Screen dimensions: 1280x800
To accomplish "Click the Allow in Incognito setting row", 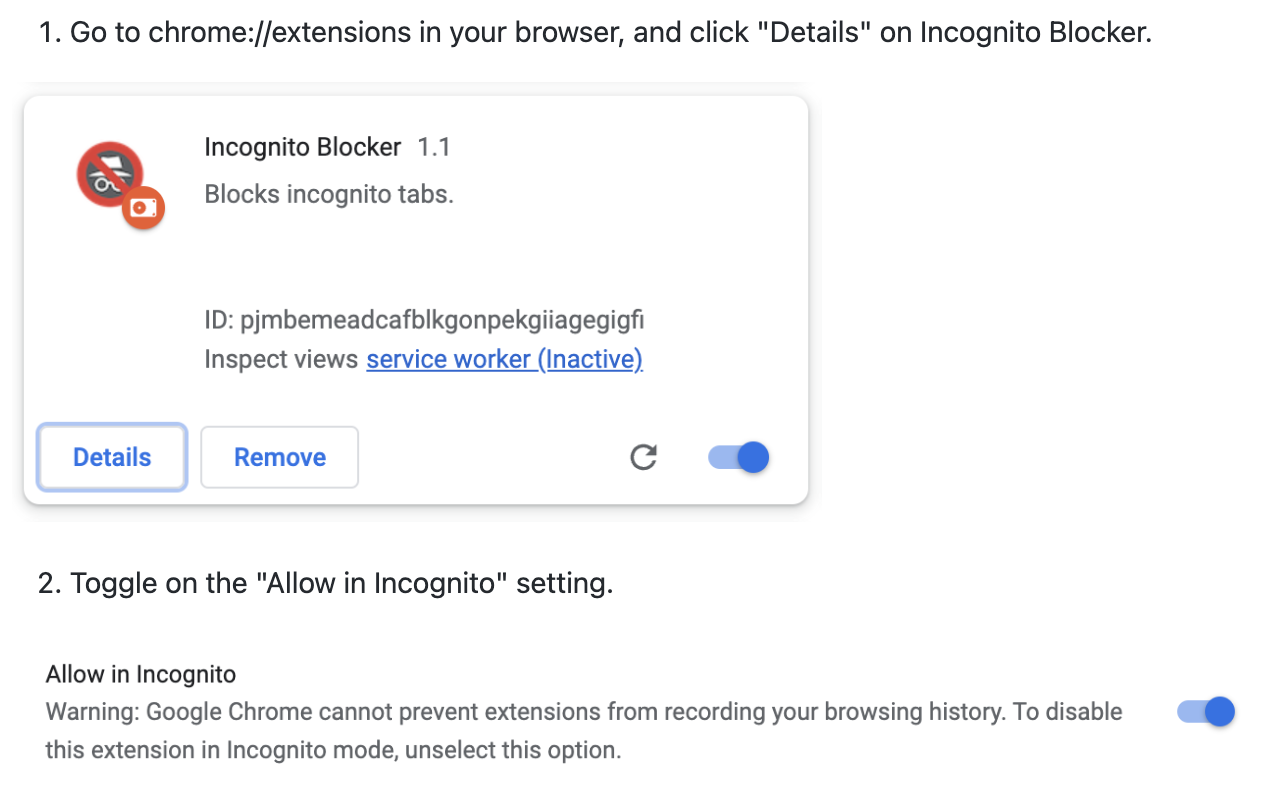I will [x=140, y=674].
